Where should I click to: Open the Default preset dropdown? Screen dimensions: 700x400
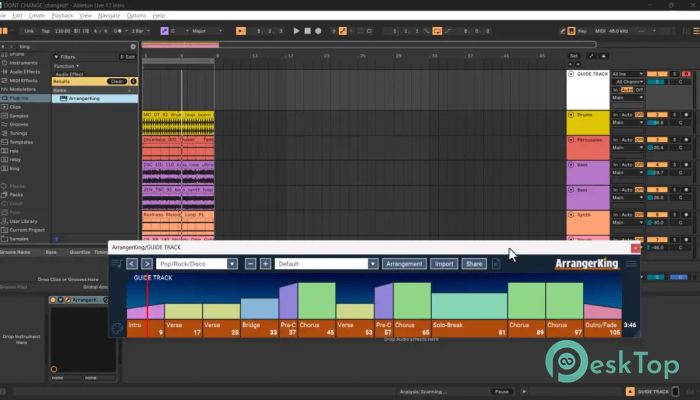click(x=326, y=264)
